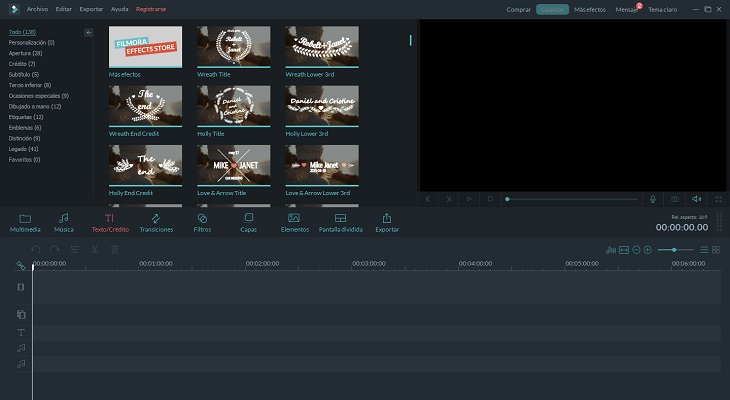Image resolution: width=730 pixels, height=400 pixels.
Task: Adjust the timeline zoom slider
Action: pos(675,249)
